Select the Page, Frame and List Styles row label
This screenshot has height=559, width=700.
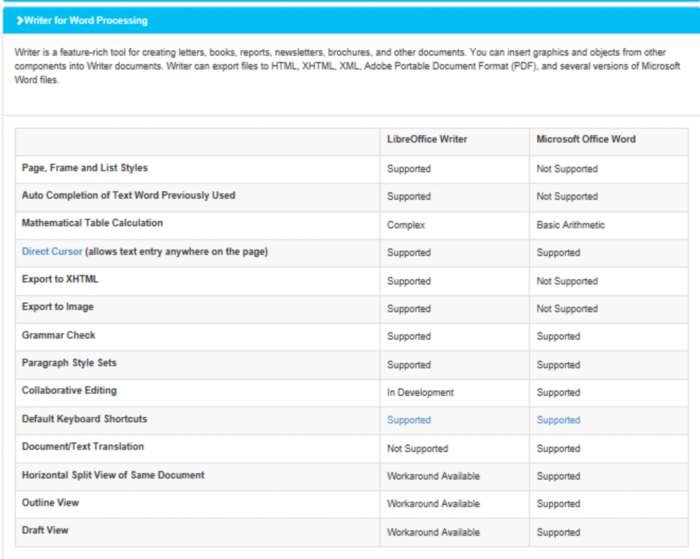(x=85, y=168)
